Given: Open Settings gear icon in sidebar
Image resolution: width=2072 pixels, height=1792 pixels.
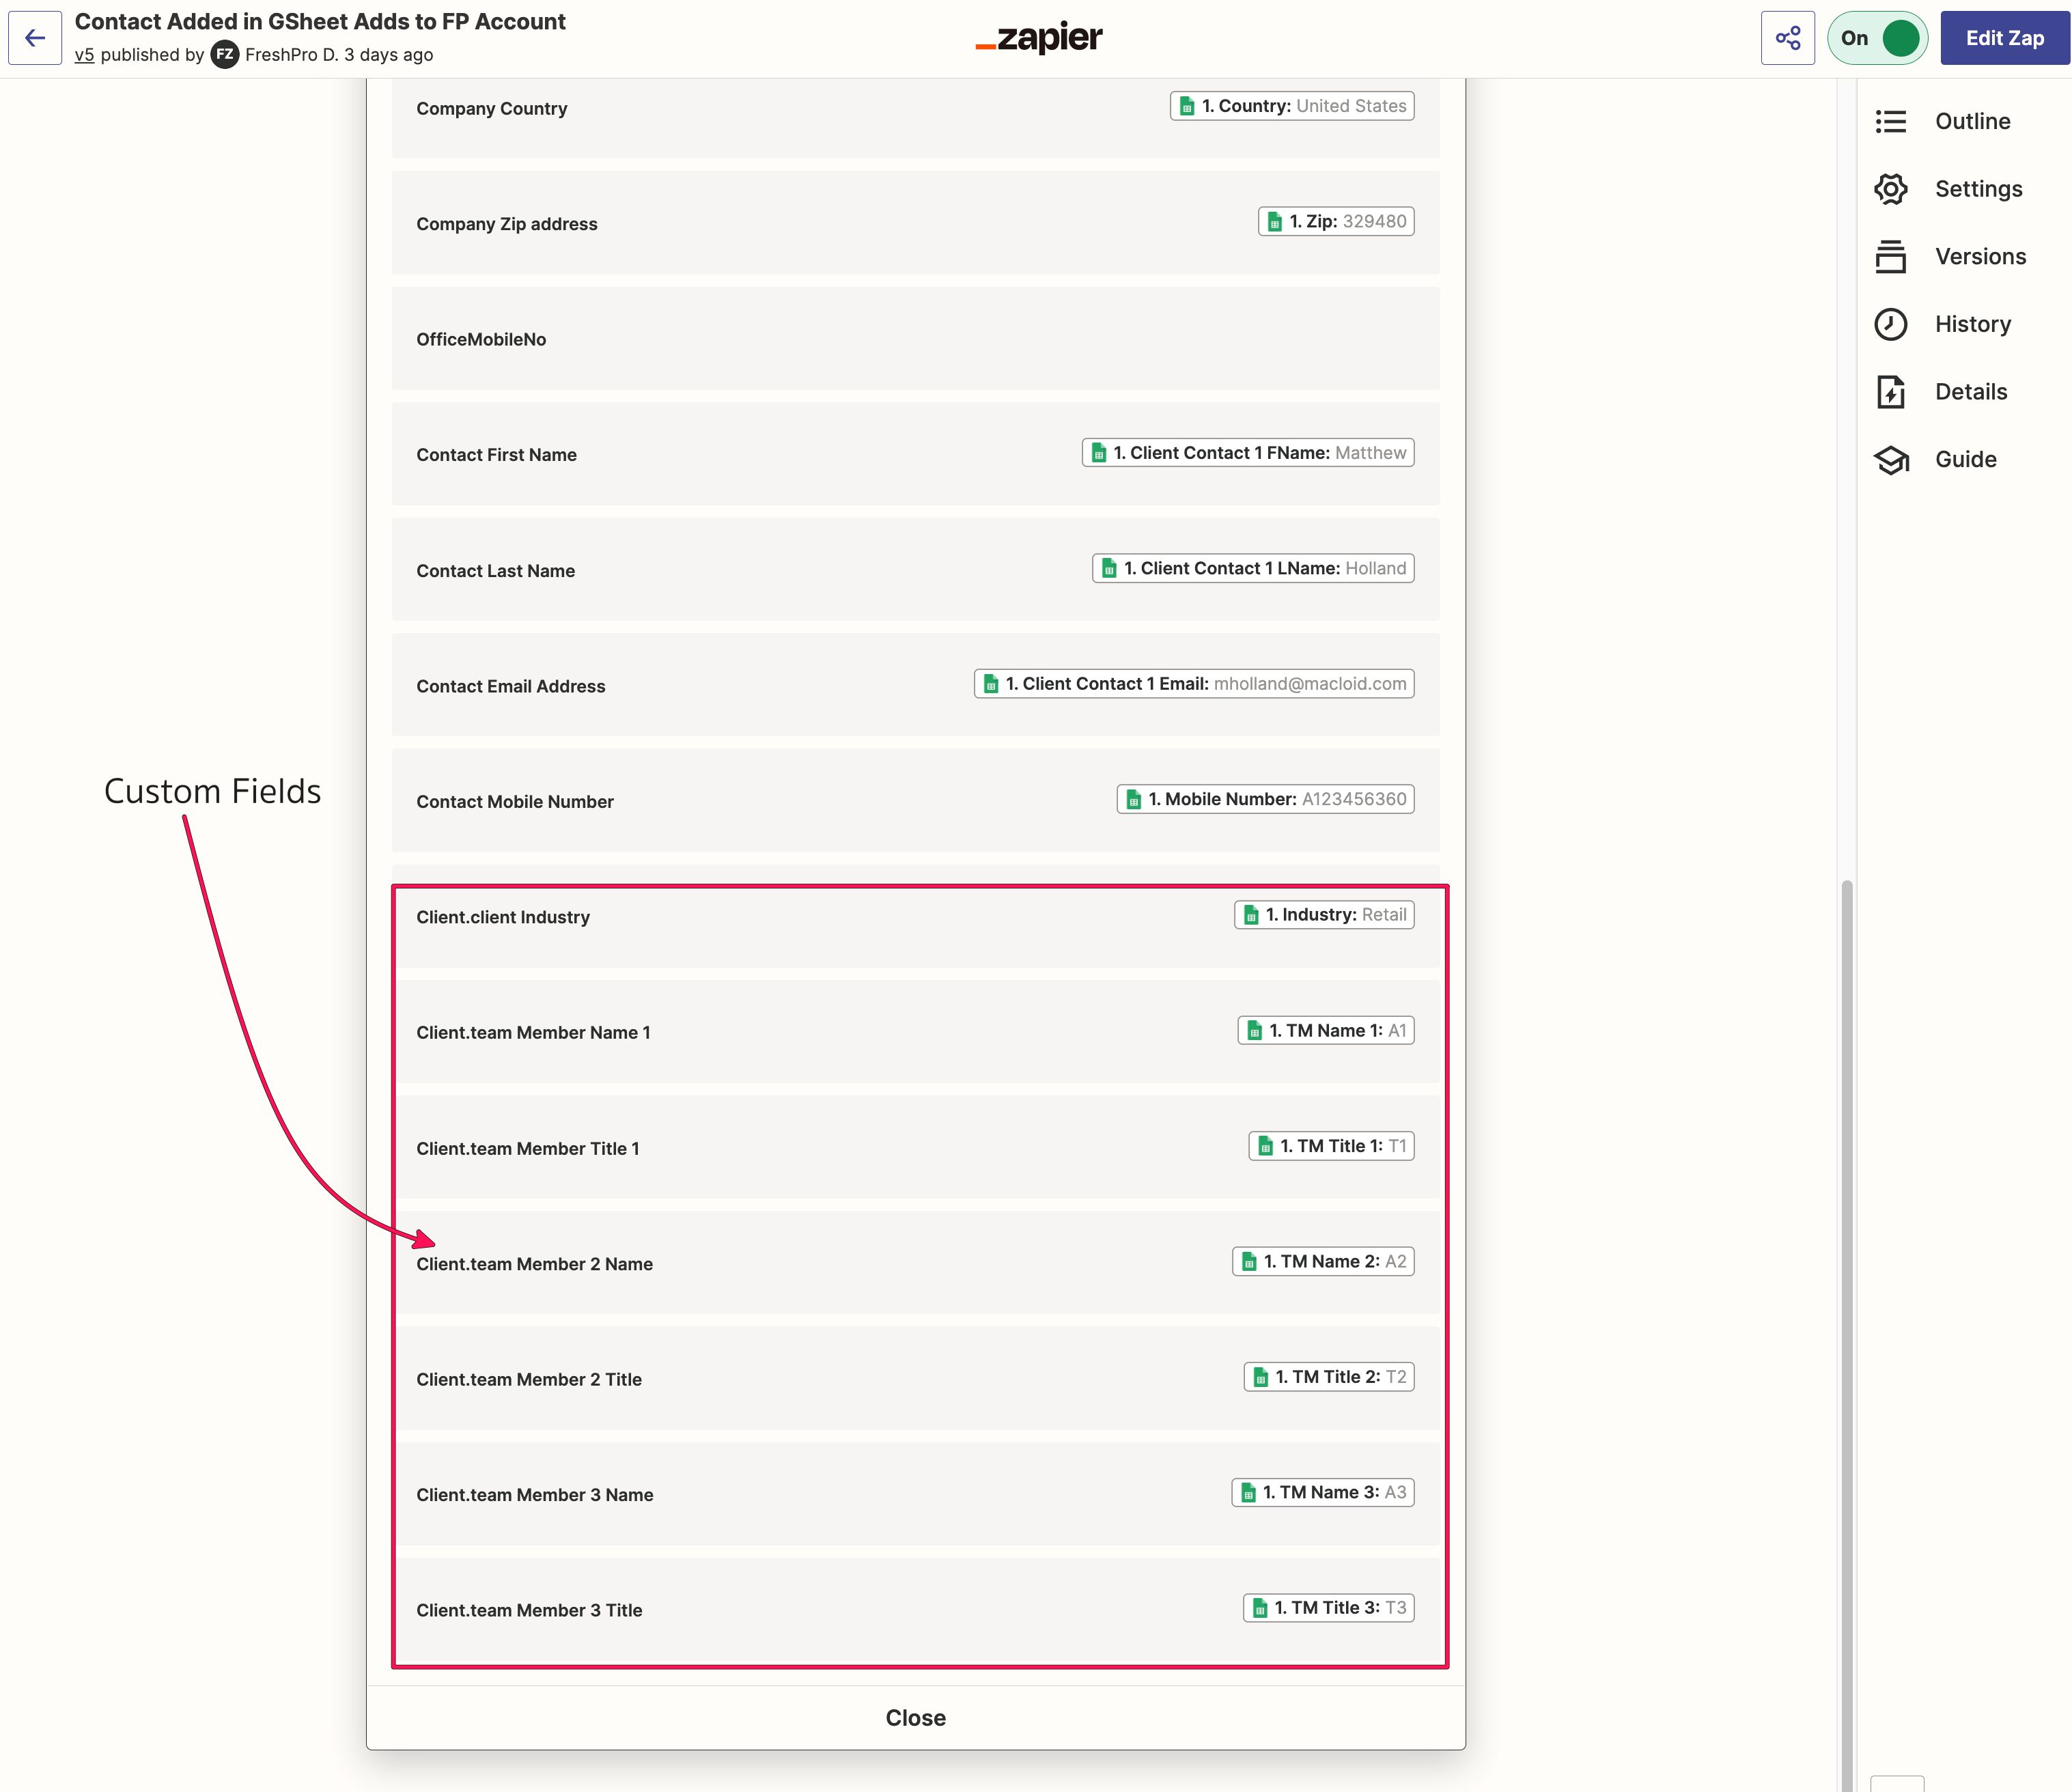Looking at the screenshot, I should click(x=1890, y=189).
